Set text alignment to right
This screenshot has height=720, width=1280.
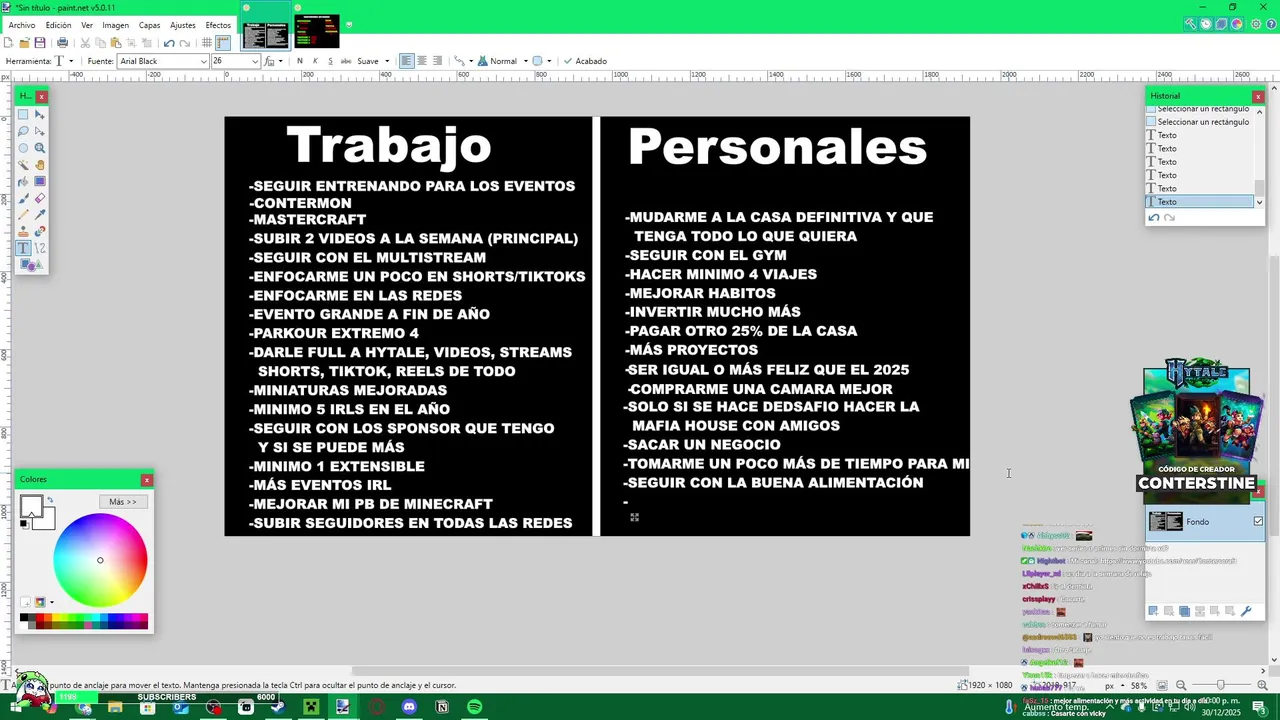437,61
